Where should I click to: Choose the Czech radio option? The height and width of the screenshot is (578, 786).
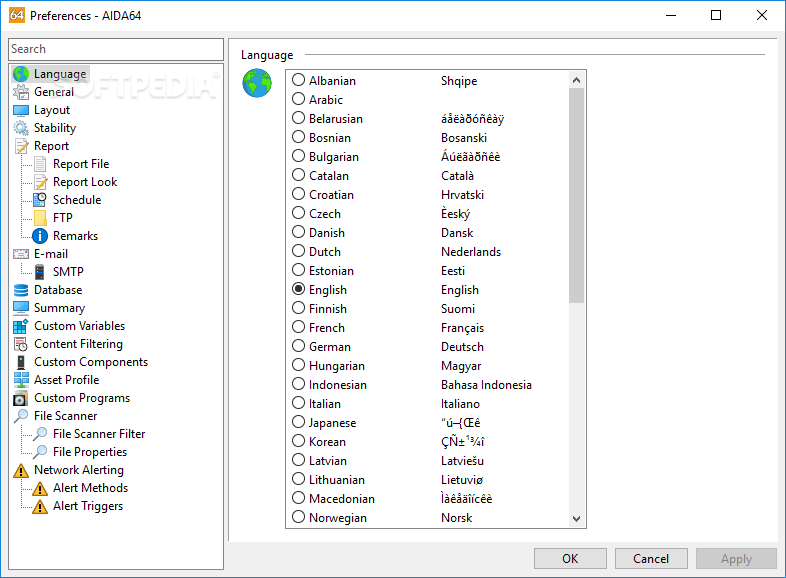point(299,213)
